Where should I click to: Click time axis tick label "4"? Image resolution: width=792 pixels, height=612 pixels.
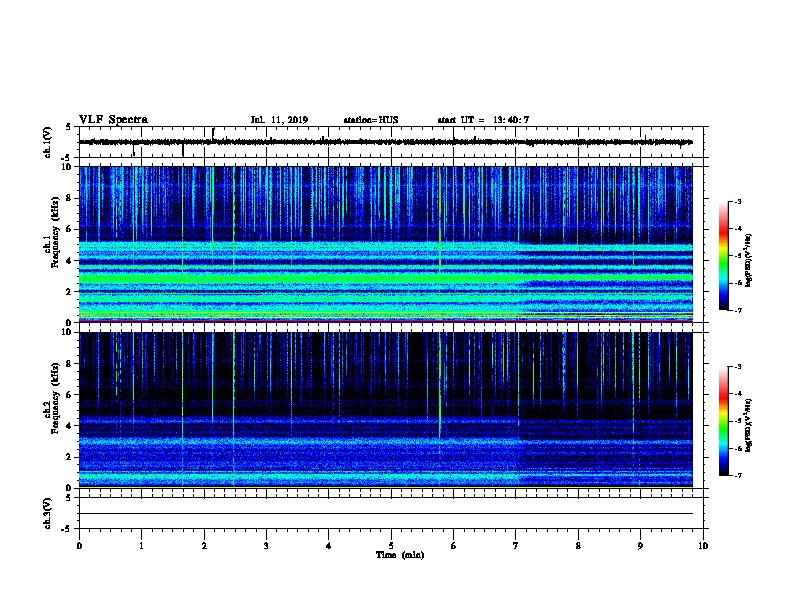(x=329, y=546)
